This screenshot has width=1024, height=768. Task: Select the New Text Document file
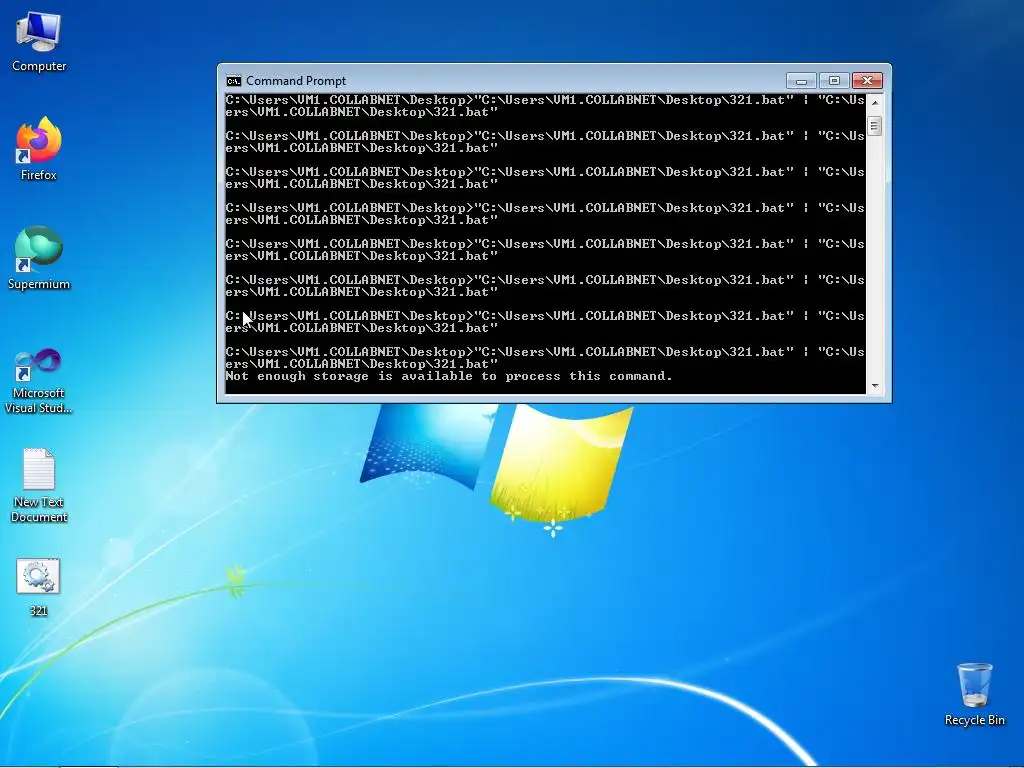click(39, 486)
